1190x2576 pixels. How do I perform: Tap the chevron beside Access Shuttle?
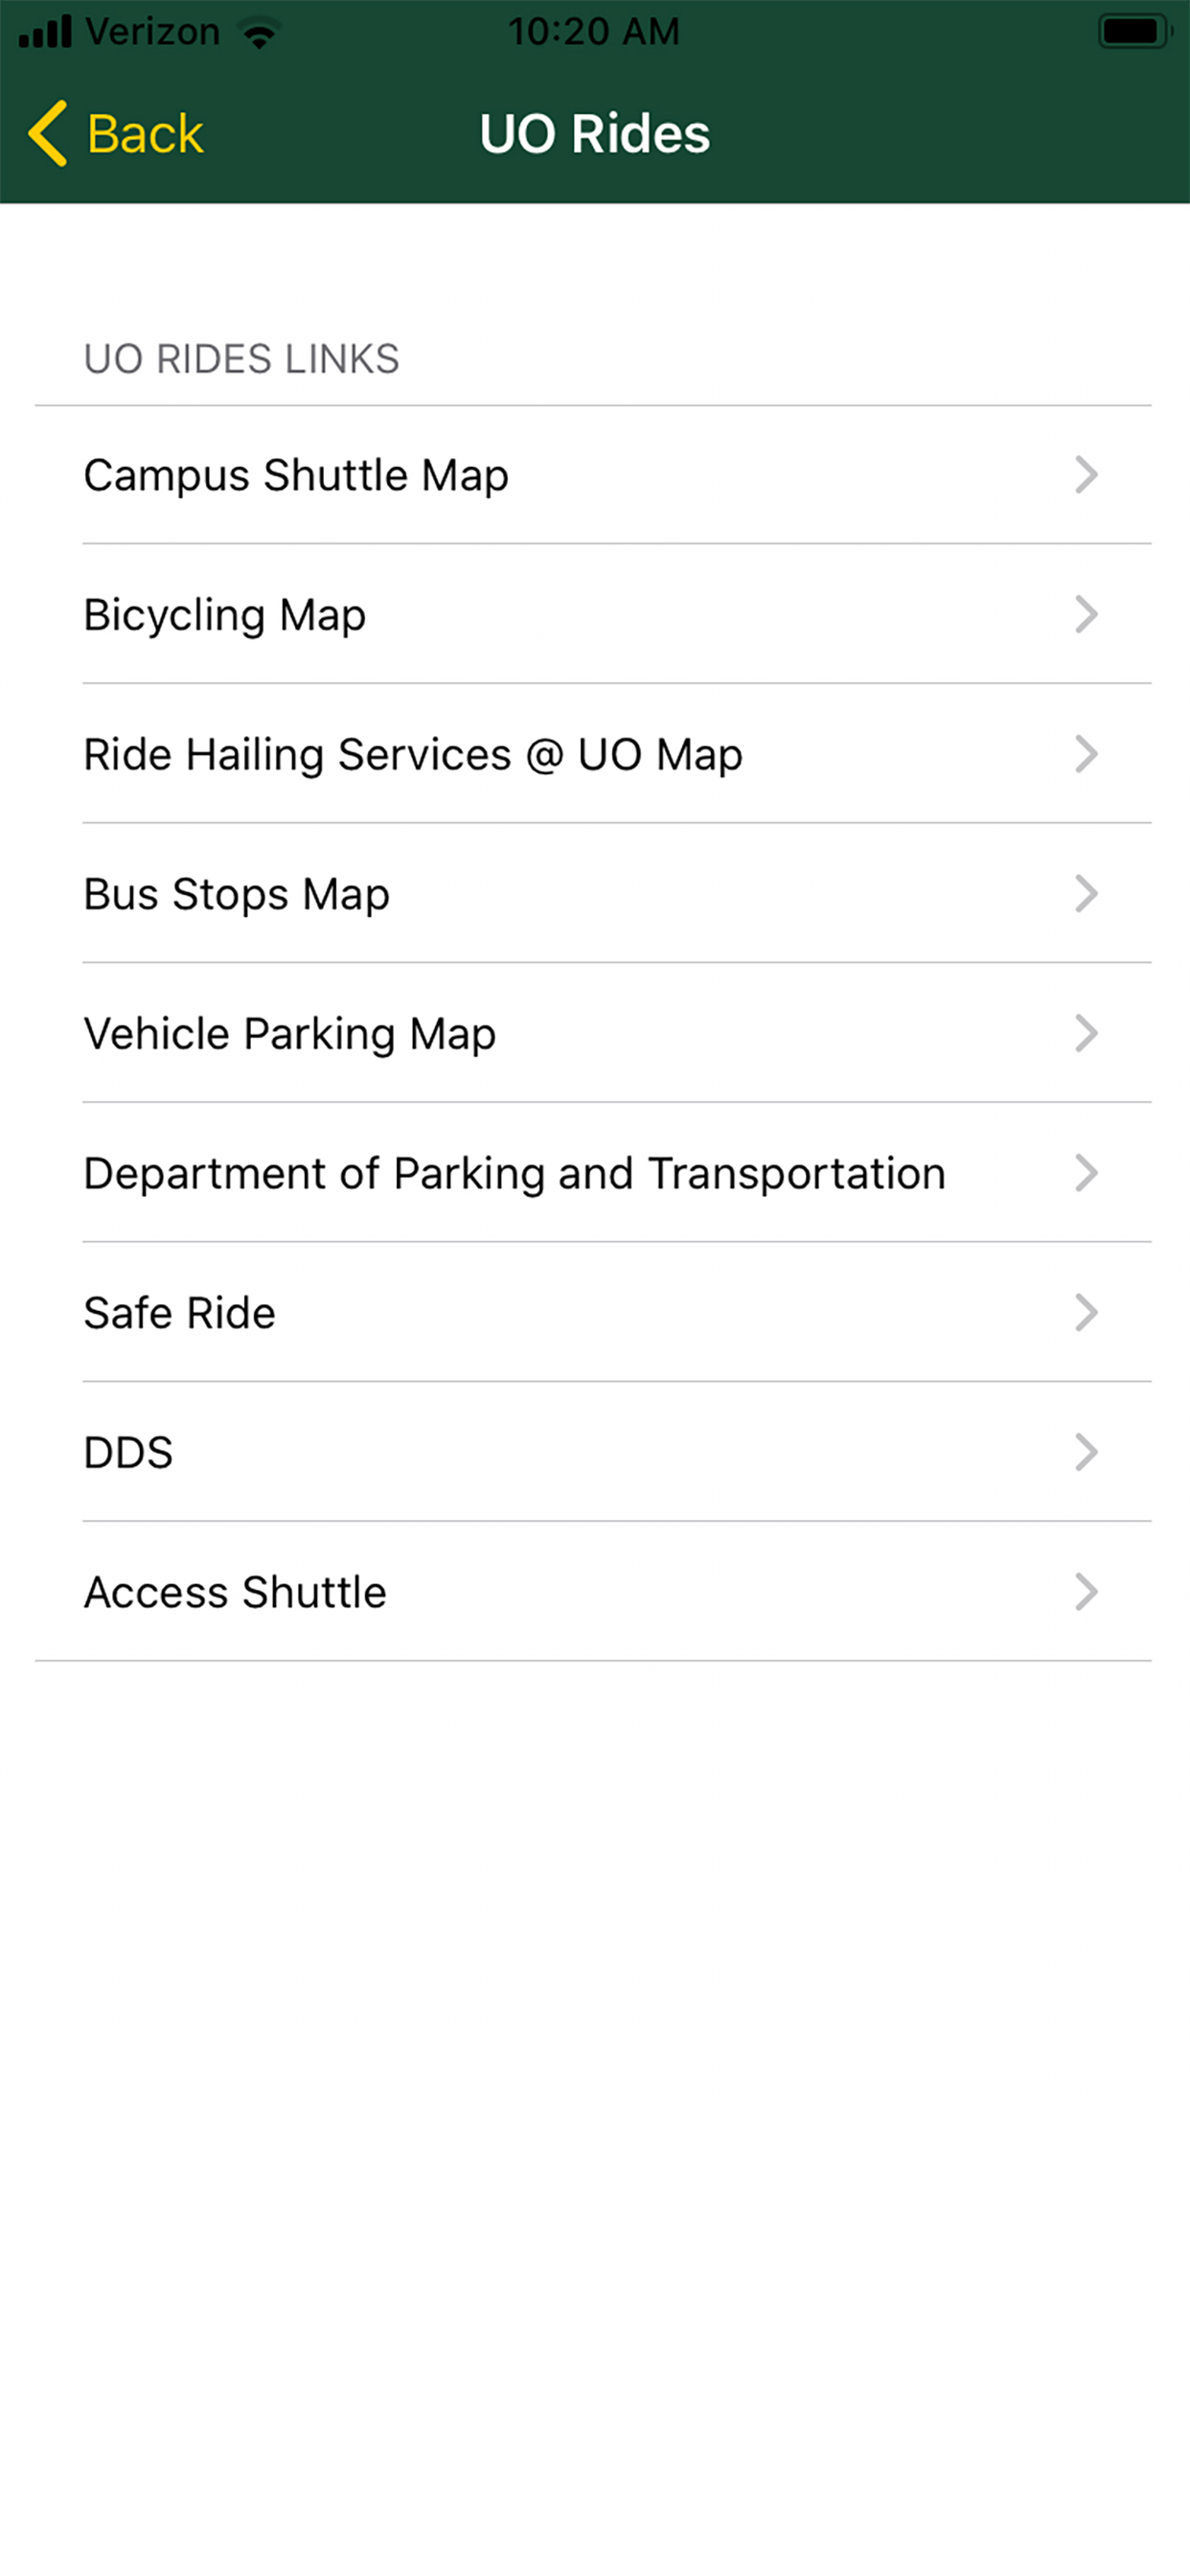coord(1086,1592)
